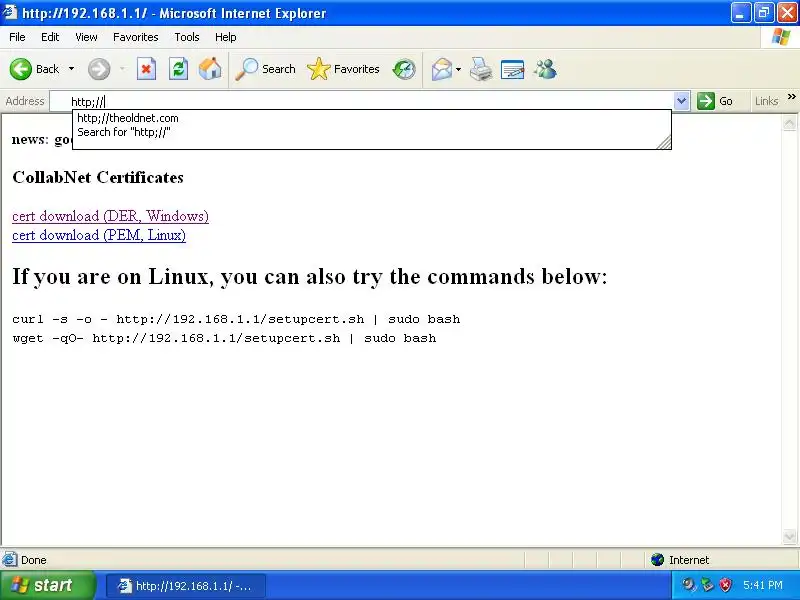
Task: Open the Back history dropdown arrow
Action: [x=71, y=69]
